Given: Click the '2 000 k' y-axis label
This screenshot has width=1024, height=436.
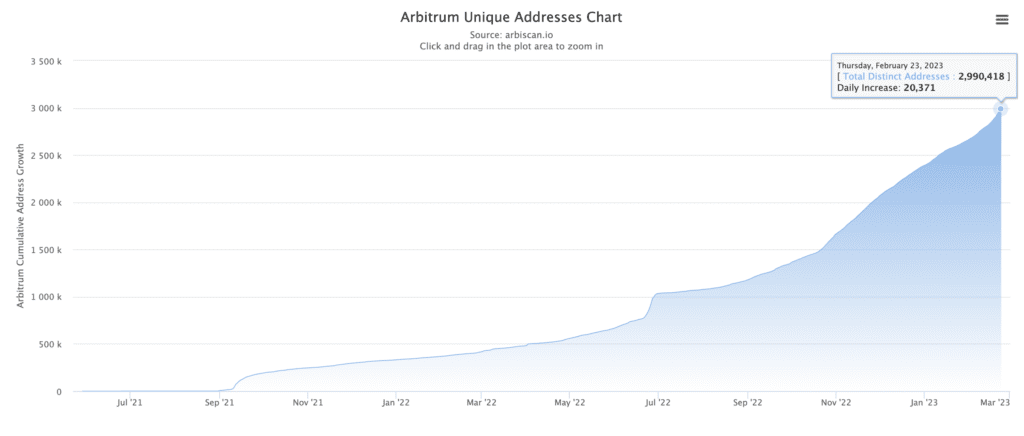Looking at the screenshot, I should tap(46, 203).
